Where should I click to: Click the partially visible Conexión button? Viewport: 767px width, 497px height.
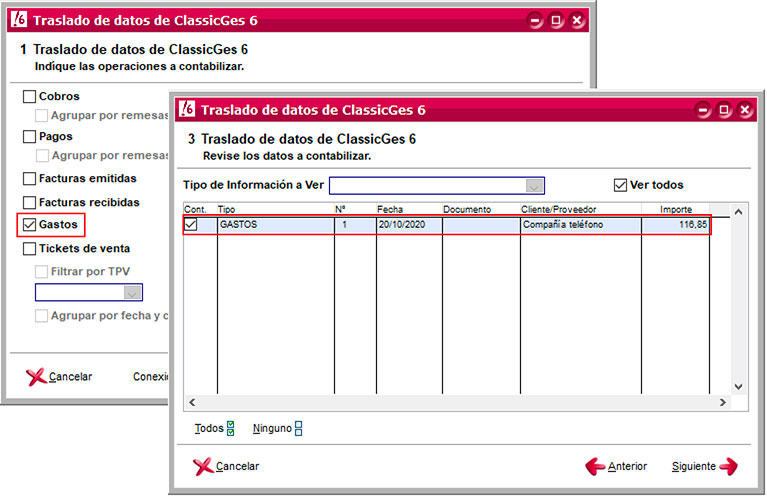pyautogui.click(x=150, y=377)
